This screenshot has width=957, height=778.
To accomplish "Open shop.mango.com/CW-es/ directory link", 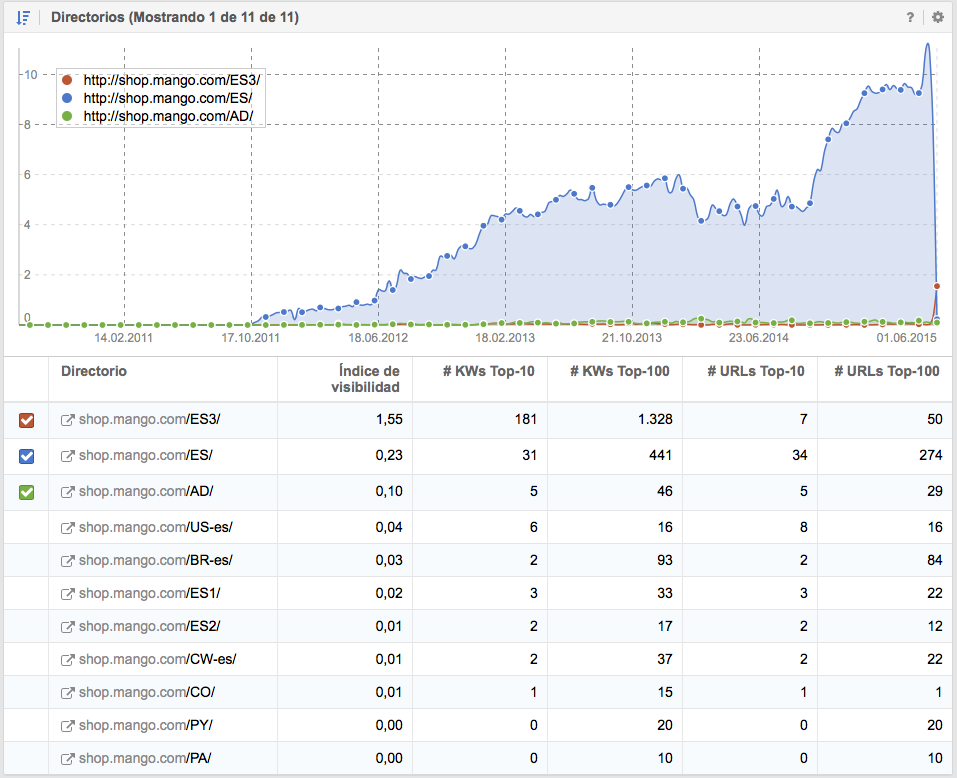I will [x=157, y=660].
